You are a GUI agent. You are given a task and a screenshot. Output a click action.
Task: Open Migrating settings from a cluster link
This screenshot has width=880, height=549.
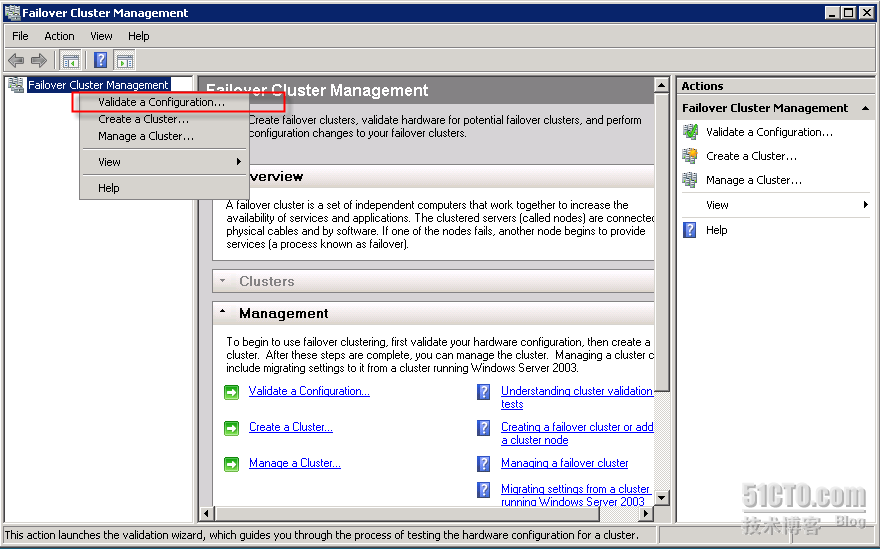575,496
